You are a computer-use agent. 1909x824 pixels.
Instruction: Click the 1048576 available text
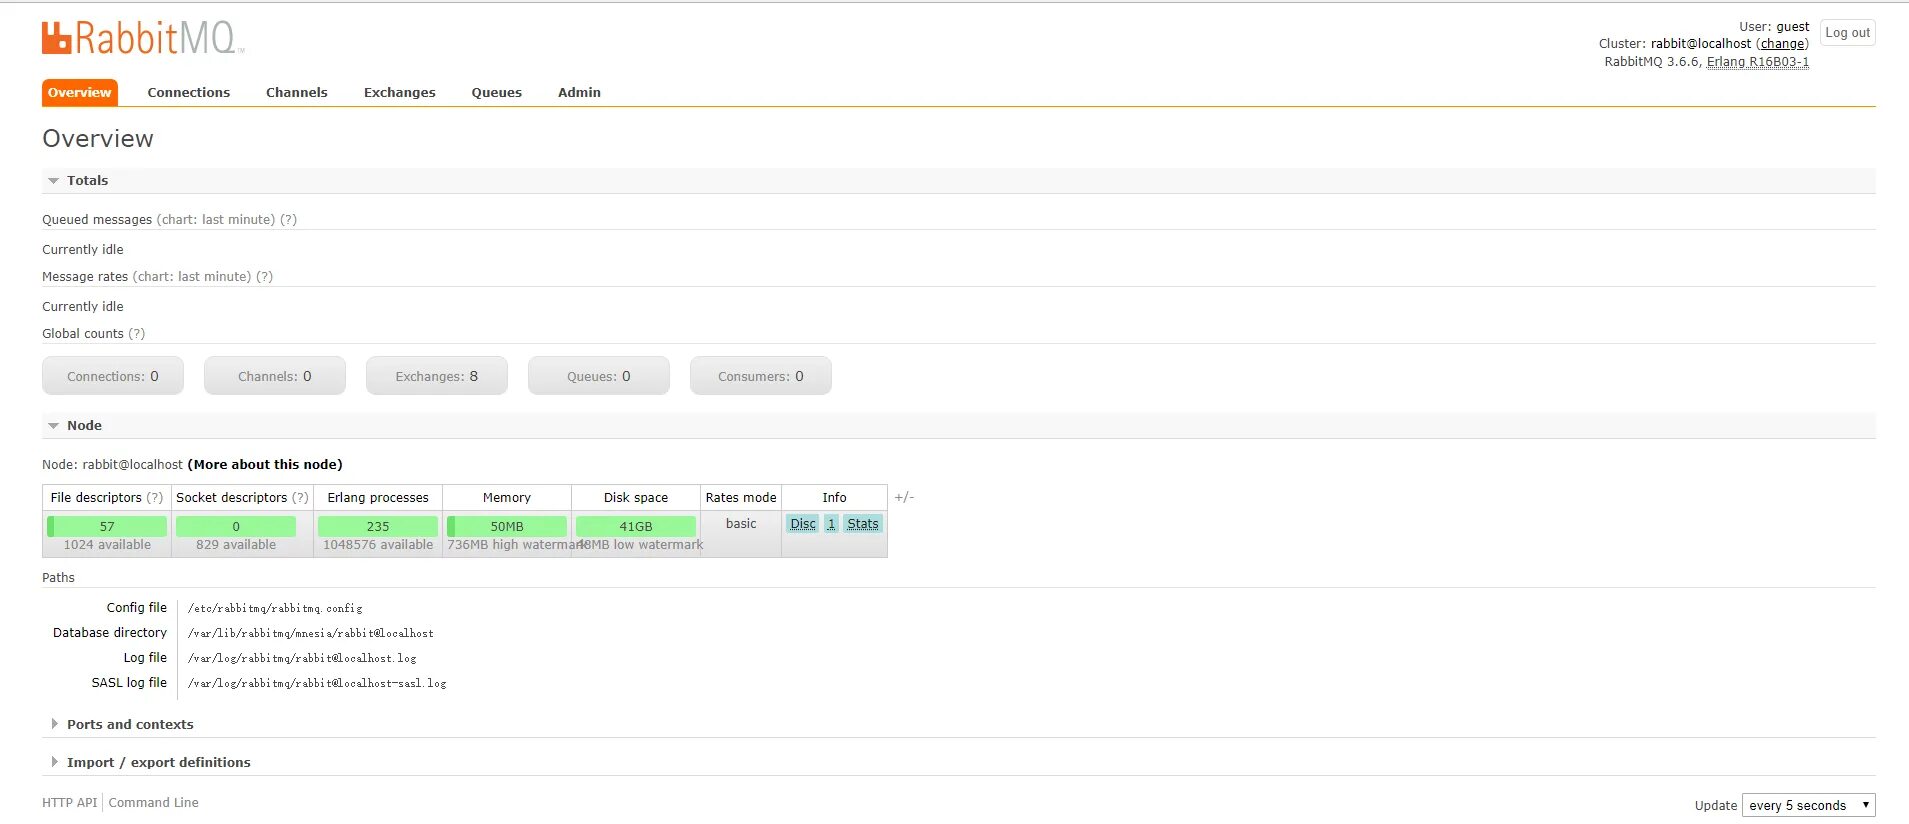(378, 545)
